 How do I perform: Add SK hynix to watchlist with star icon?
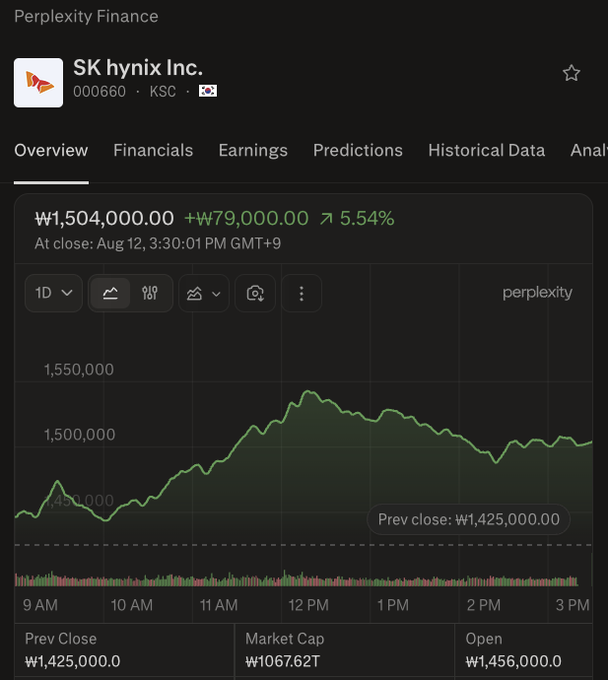point(571,73)
